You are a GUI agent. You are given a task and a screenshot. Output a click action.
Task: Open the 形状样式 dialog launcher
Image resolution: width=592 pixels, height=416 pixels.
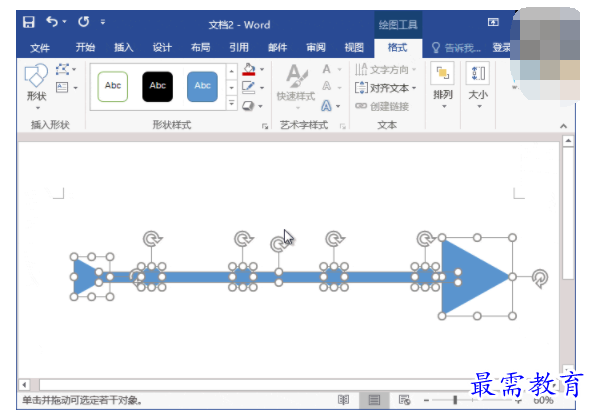point(265,126)
